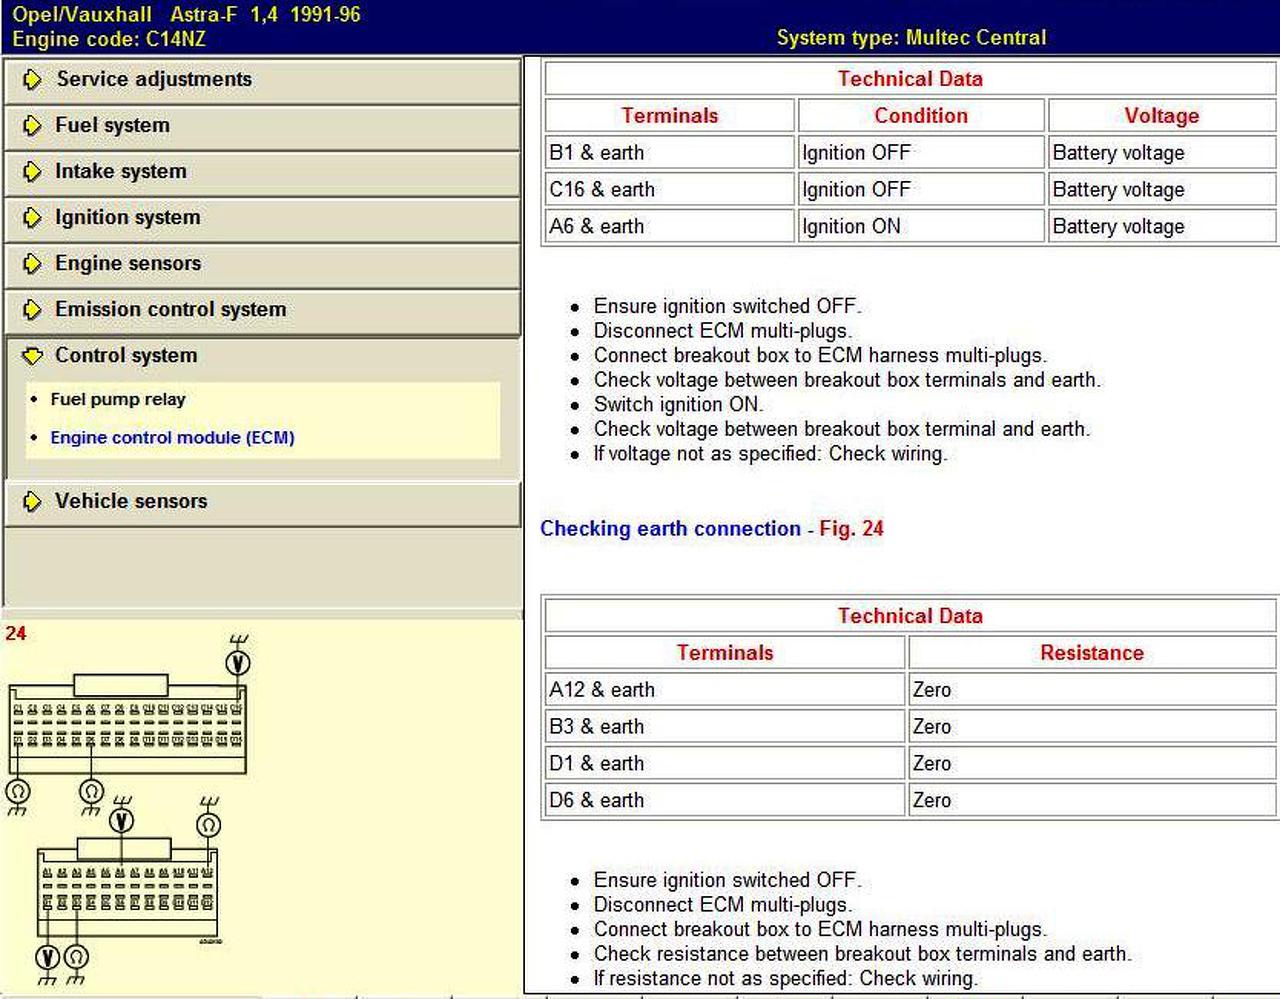Open the Fuel pump relay page
Image resolution: width=1280 pixels, height=999 pixels.
tap(118, 400)
